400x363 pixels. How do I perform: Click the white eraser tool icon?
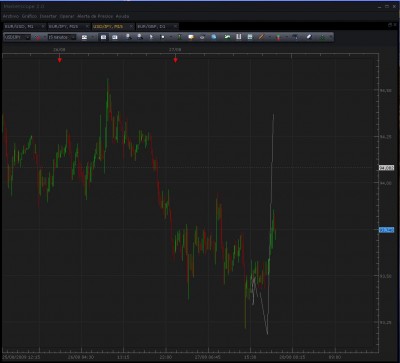point(309,37)
